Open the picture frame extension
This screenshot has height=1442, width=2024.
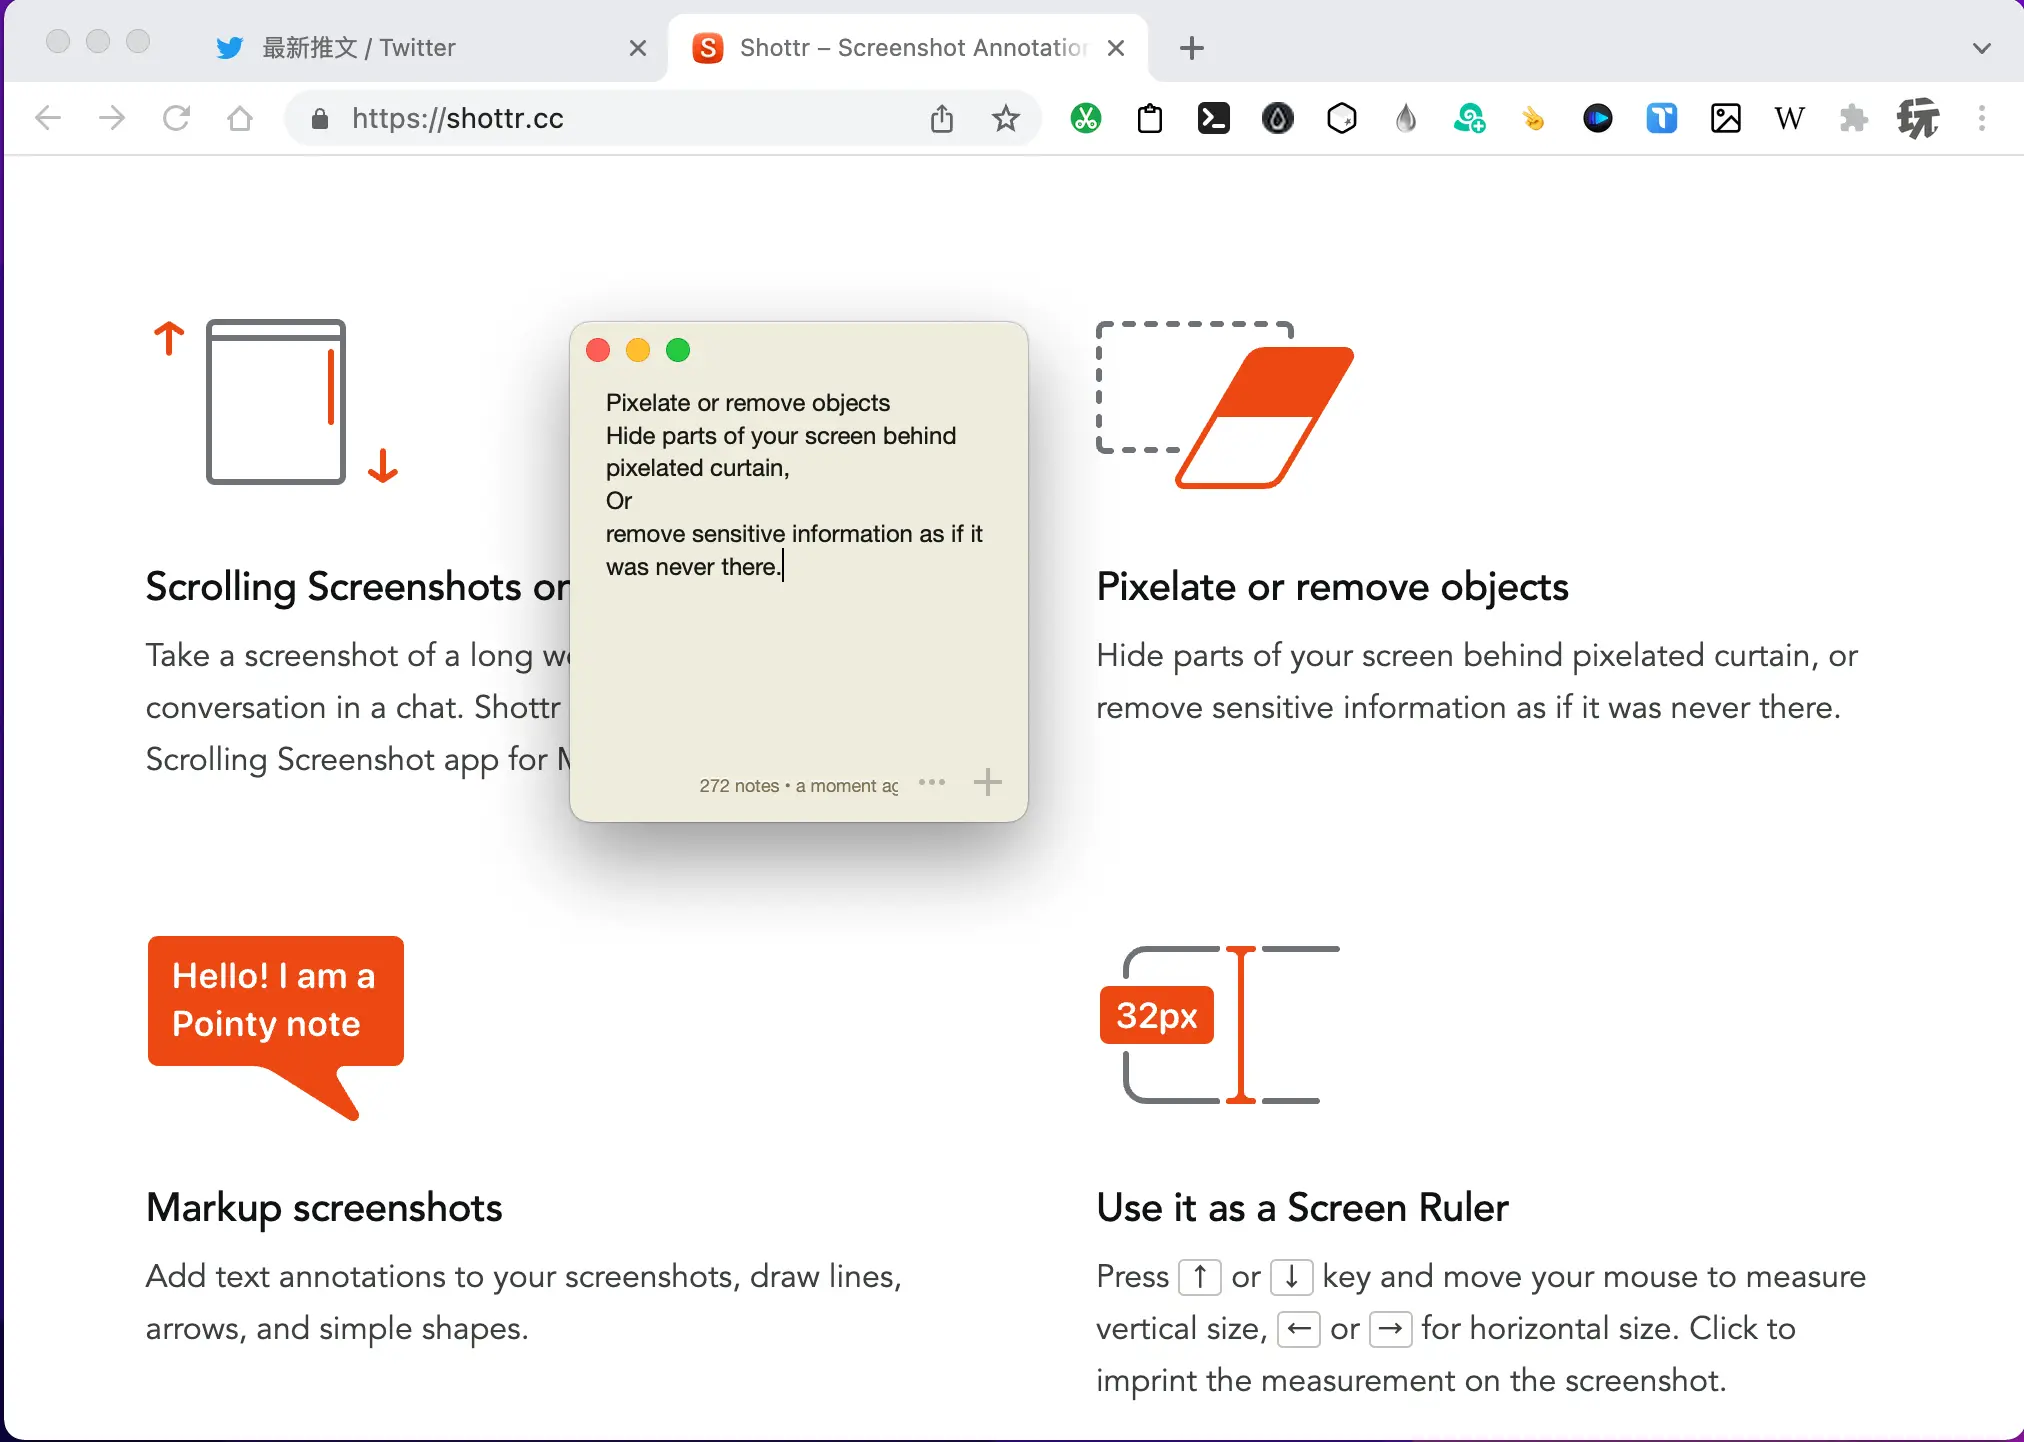tap(1726, 118)
